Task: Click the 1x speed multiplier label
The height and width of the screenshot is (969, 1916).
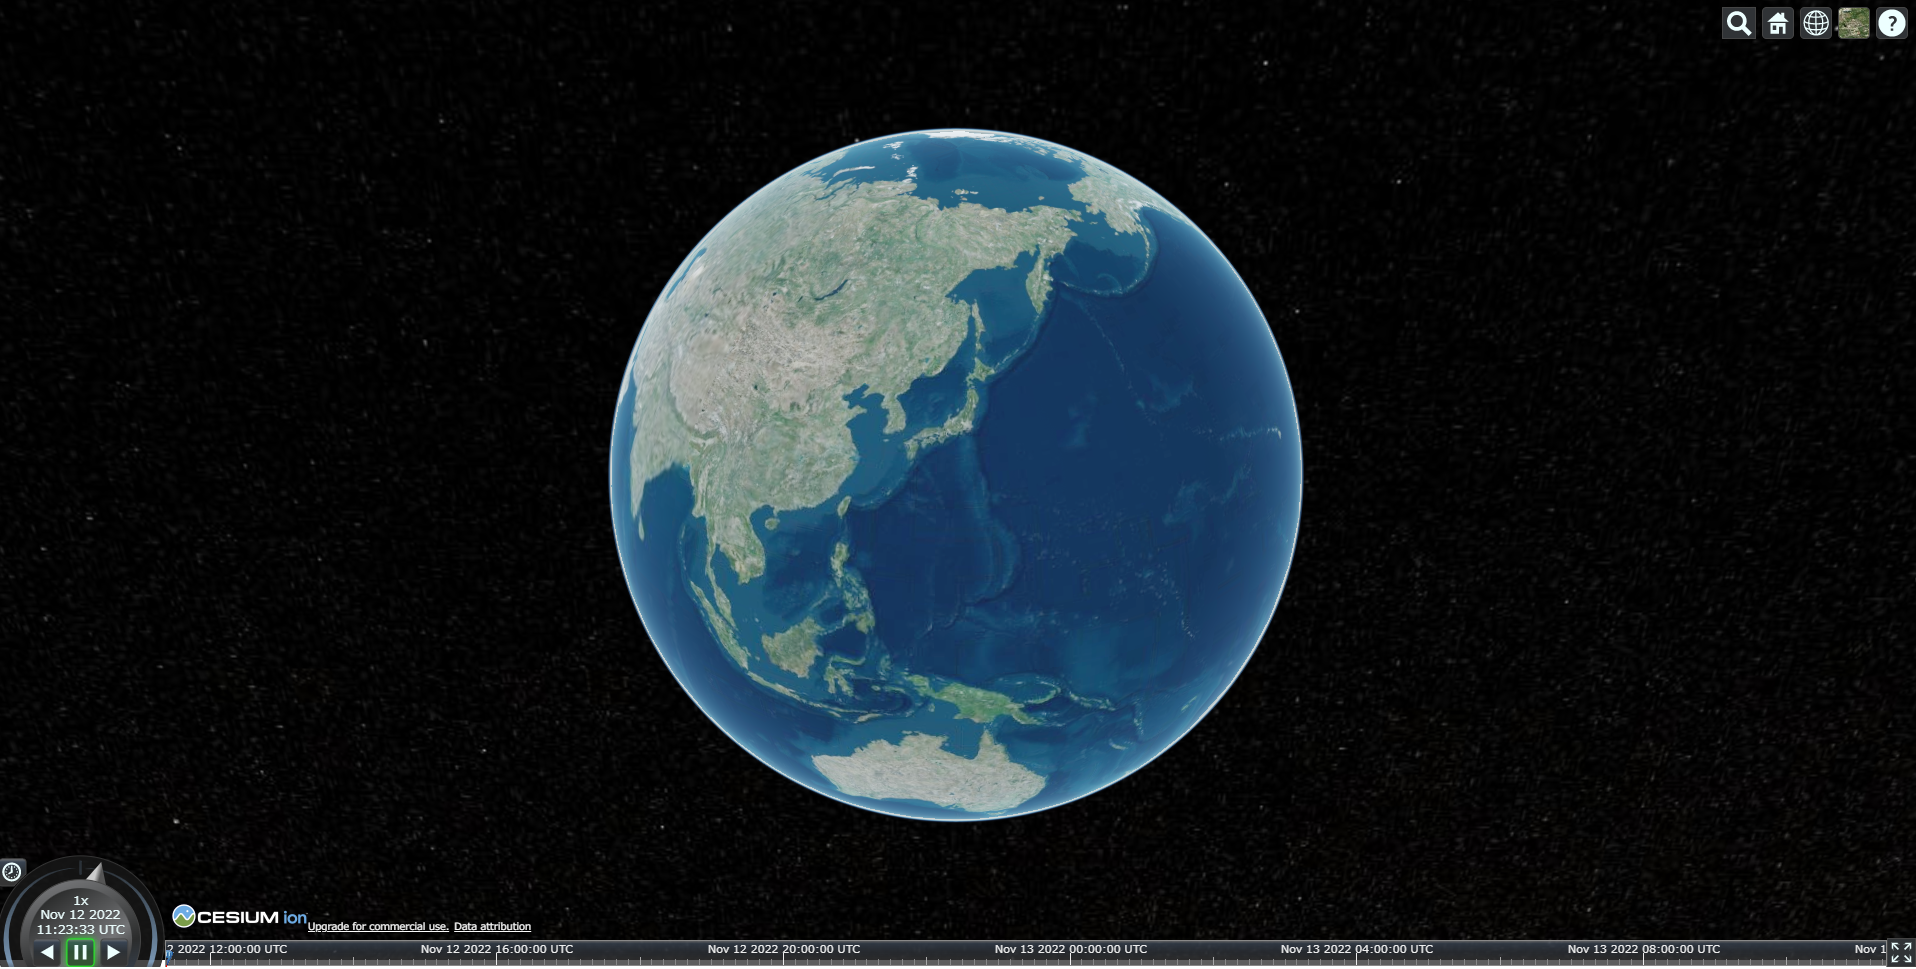Action: tap(81, 900)
